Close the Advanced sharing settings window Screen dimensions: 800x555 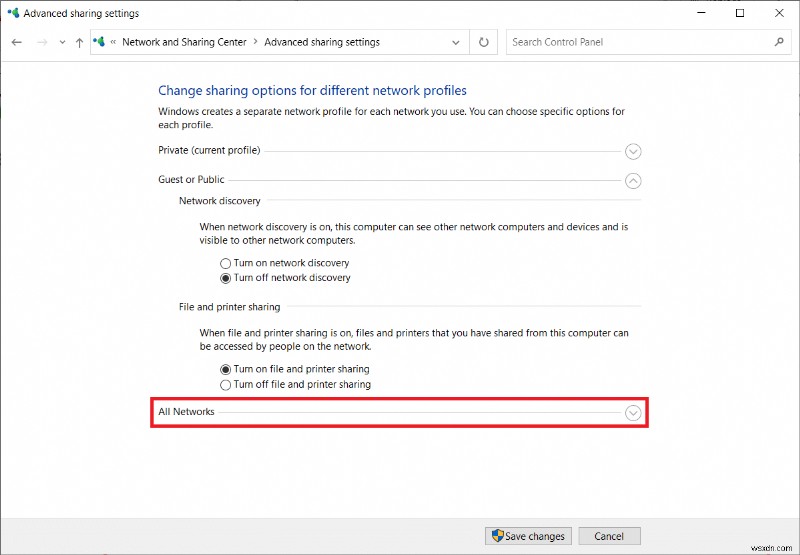click(x=779, y=13)
